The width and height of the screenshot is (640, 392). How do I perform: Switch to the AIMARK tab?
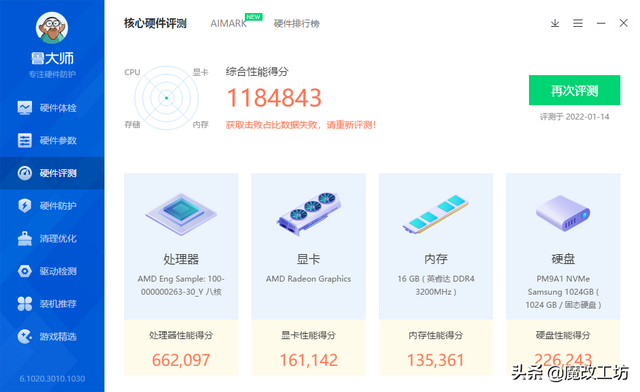click(x=229, y=24)
